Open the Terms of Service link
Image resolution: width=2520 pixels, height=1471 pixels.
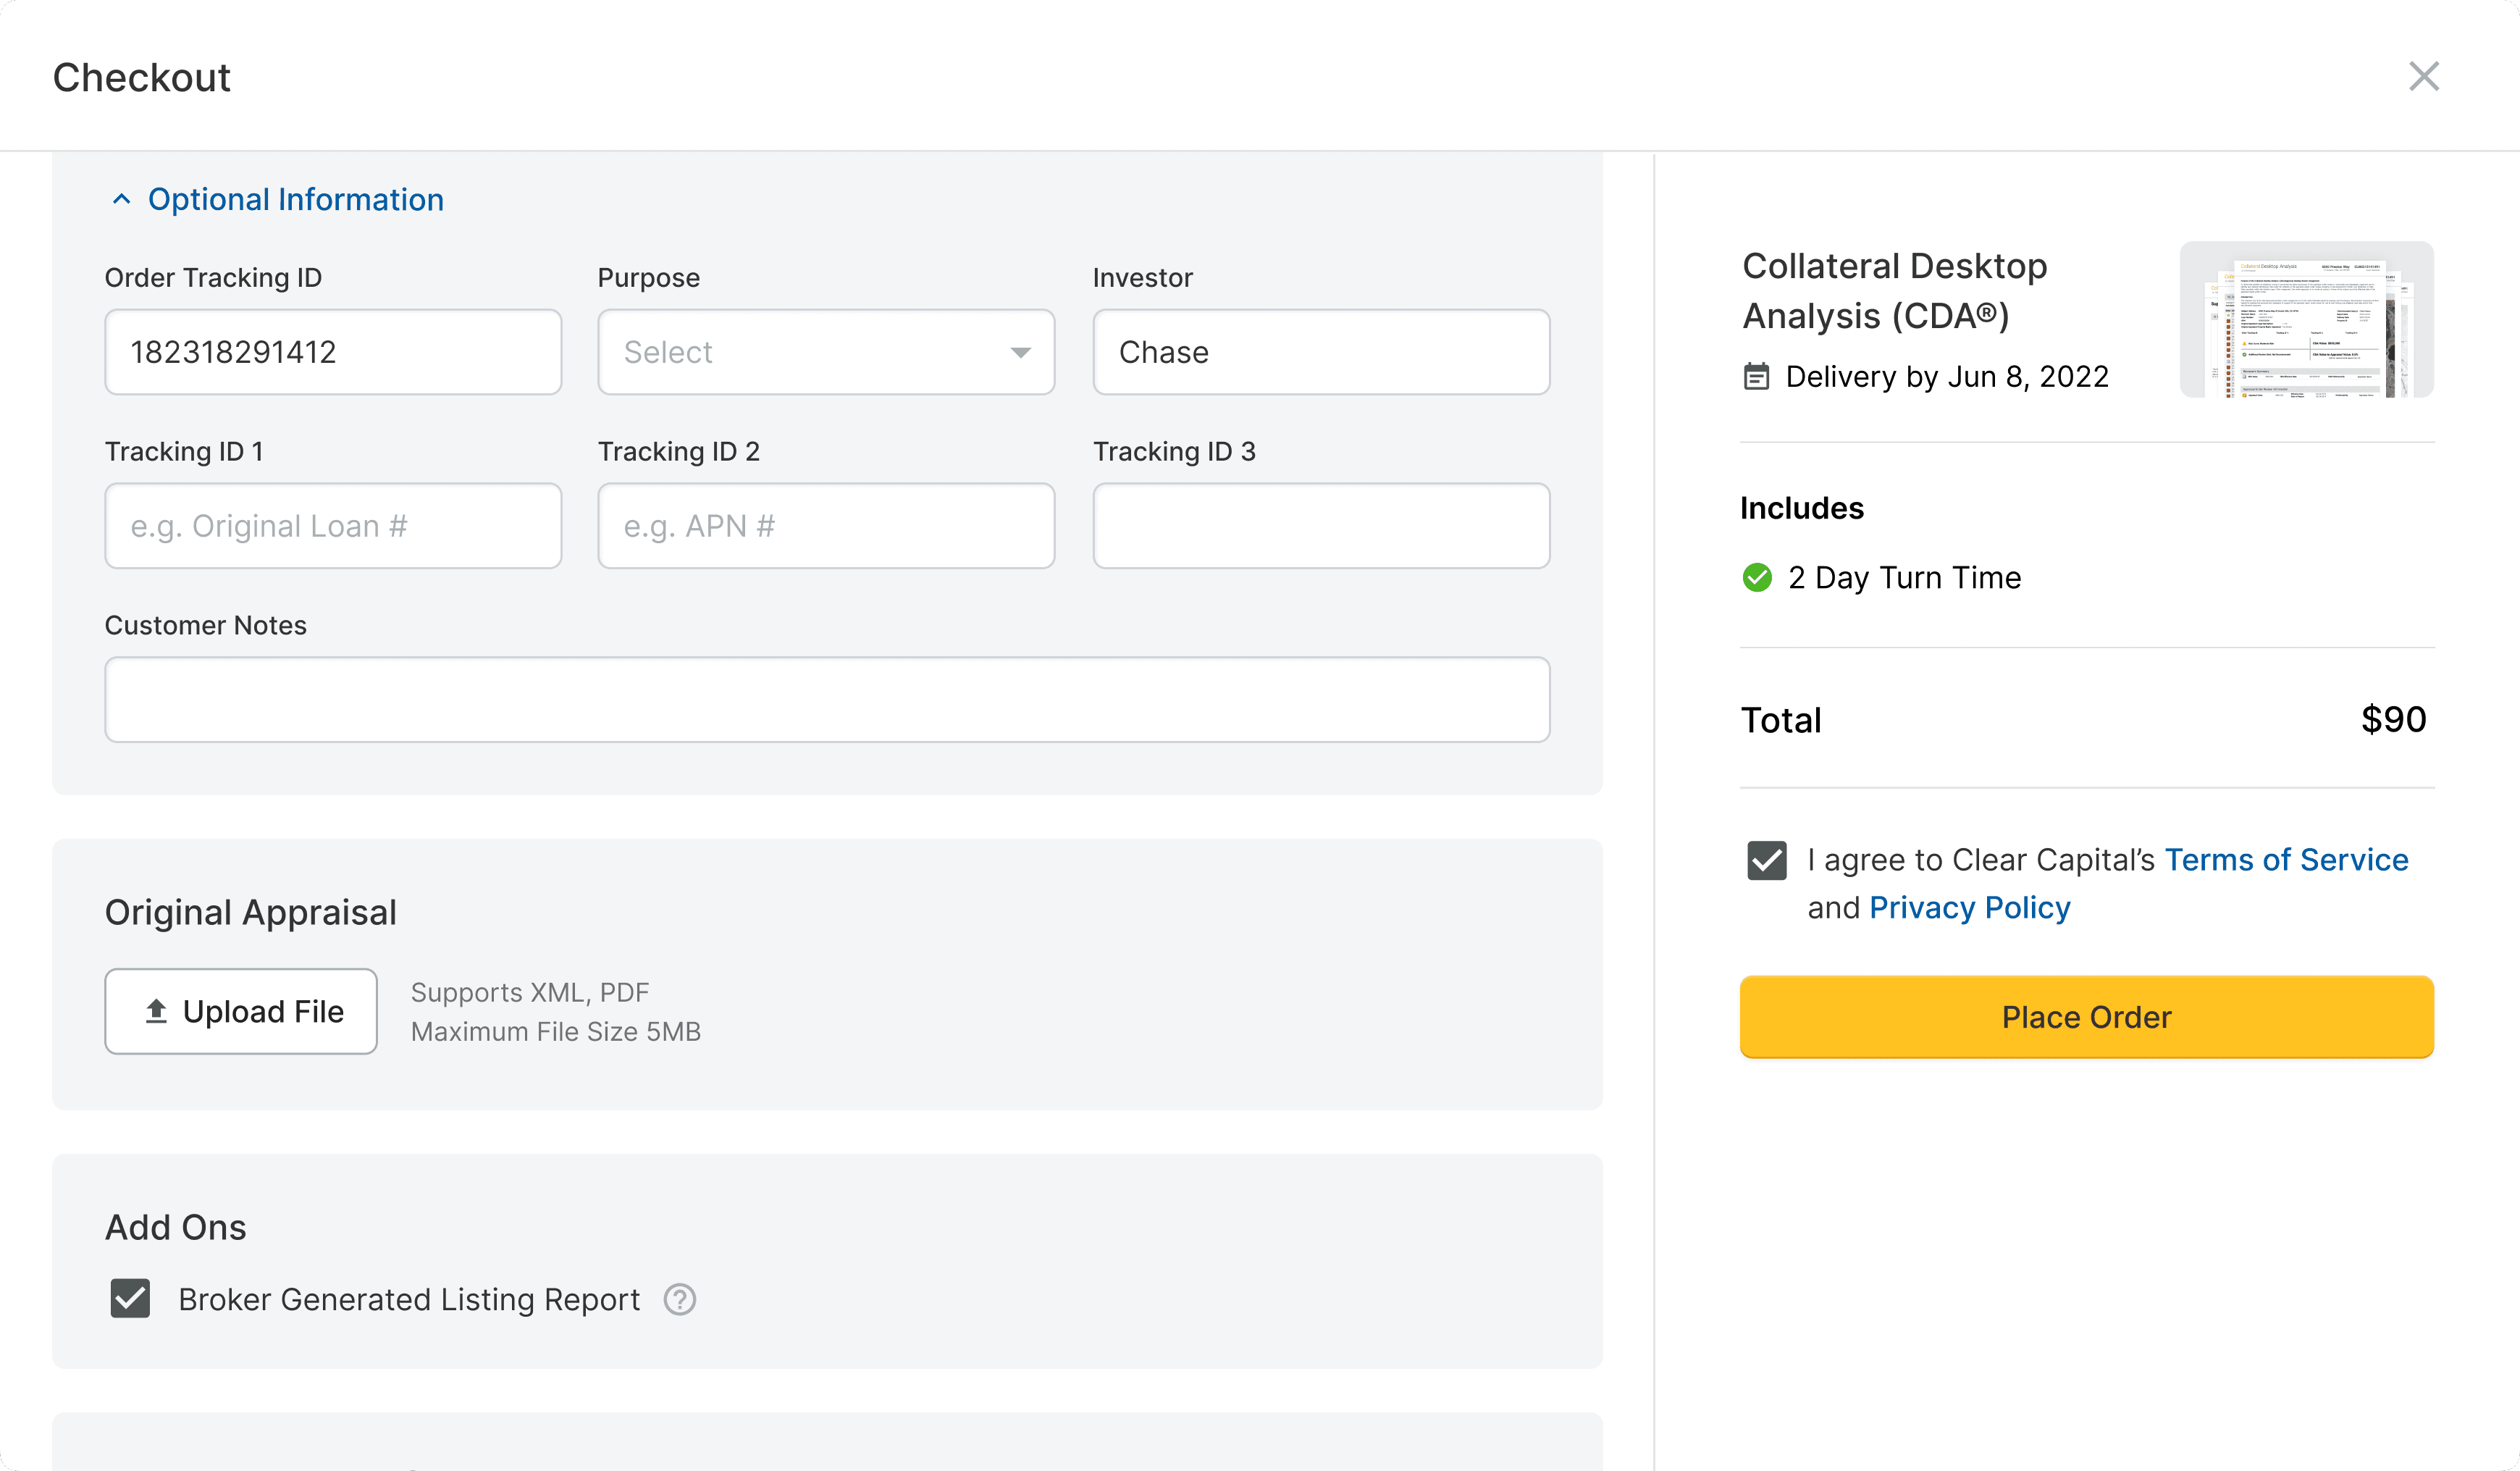2286,860
